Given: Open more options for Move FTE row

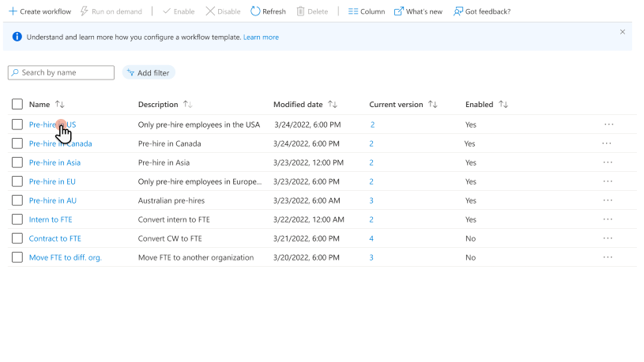Looking at the screenshot, I should coord(608,257).
